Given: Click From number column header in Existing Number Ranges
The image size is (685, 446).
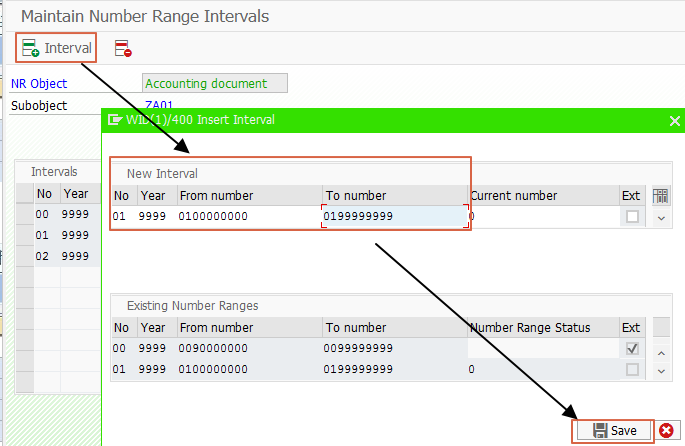Looking at the screenshot, I should pos(249,328).
